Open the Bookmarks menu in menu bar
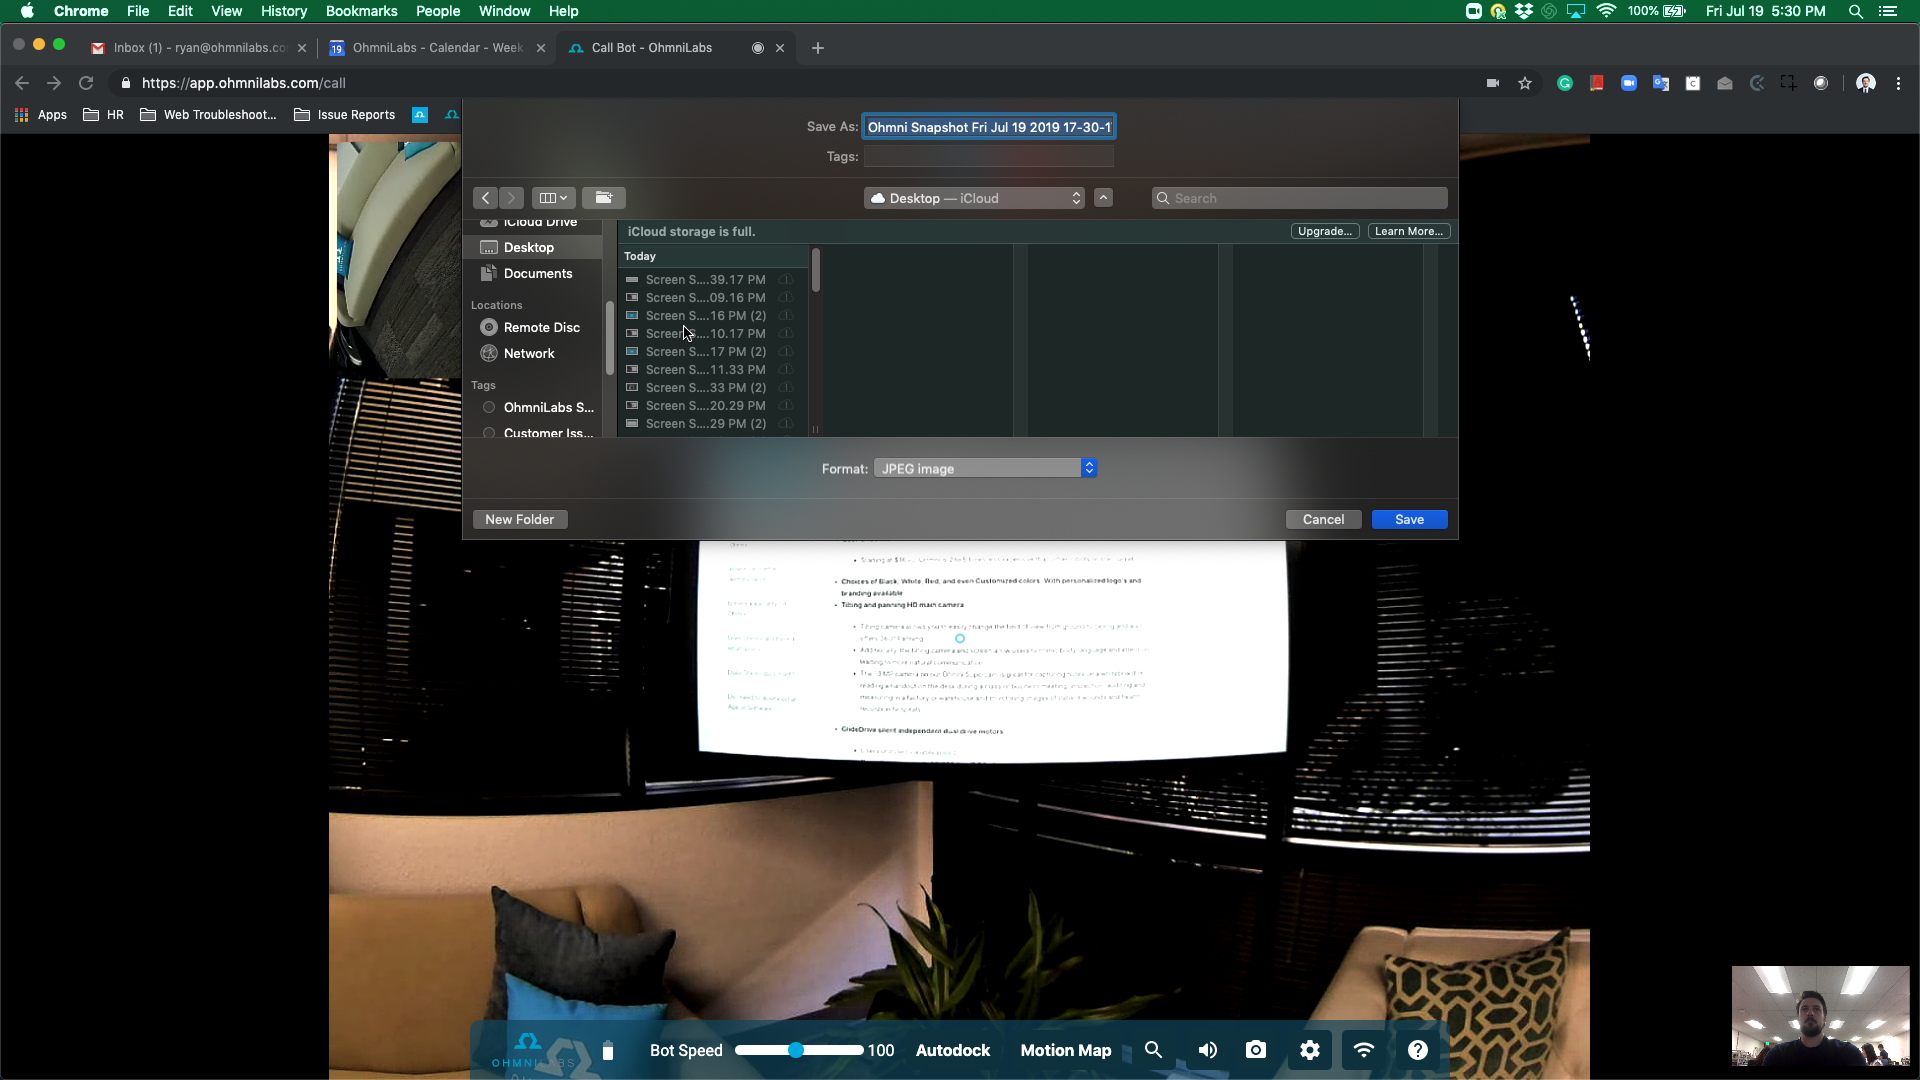 tap(361, 11)
